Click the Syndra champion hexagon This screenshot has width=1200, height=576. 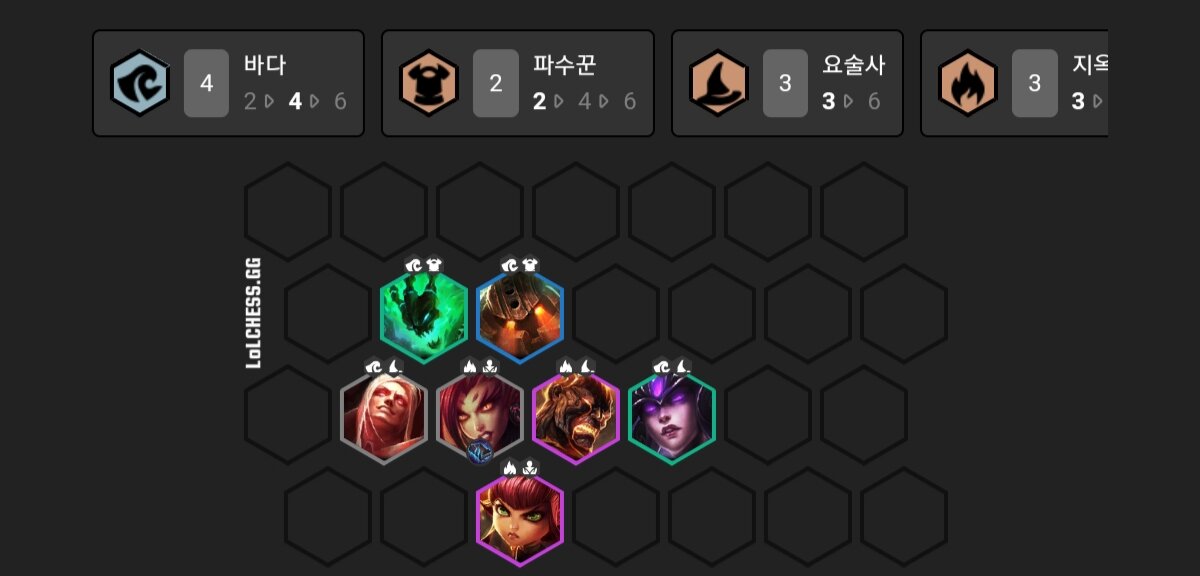tap(672, 418)
